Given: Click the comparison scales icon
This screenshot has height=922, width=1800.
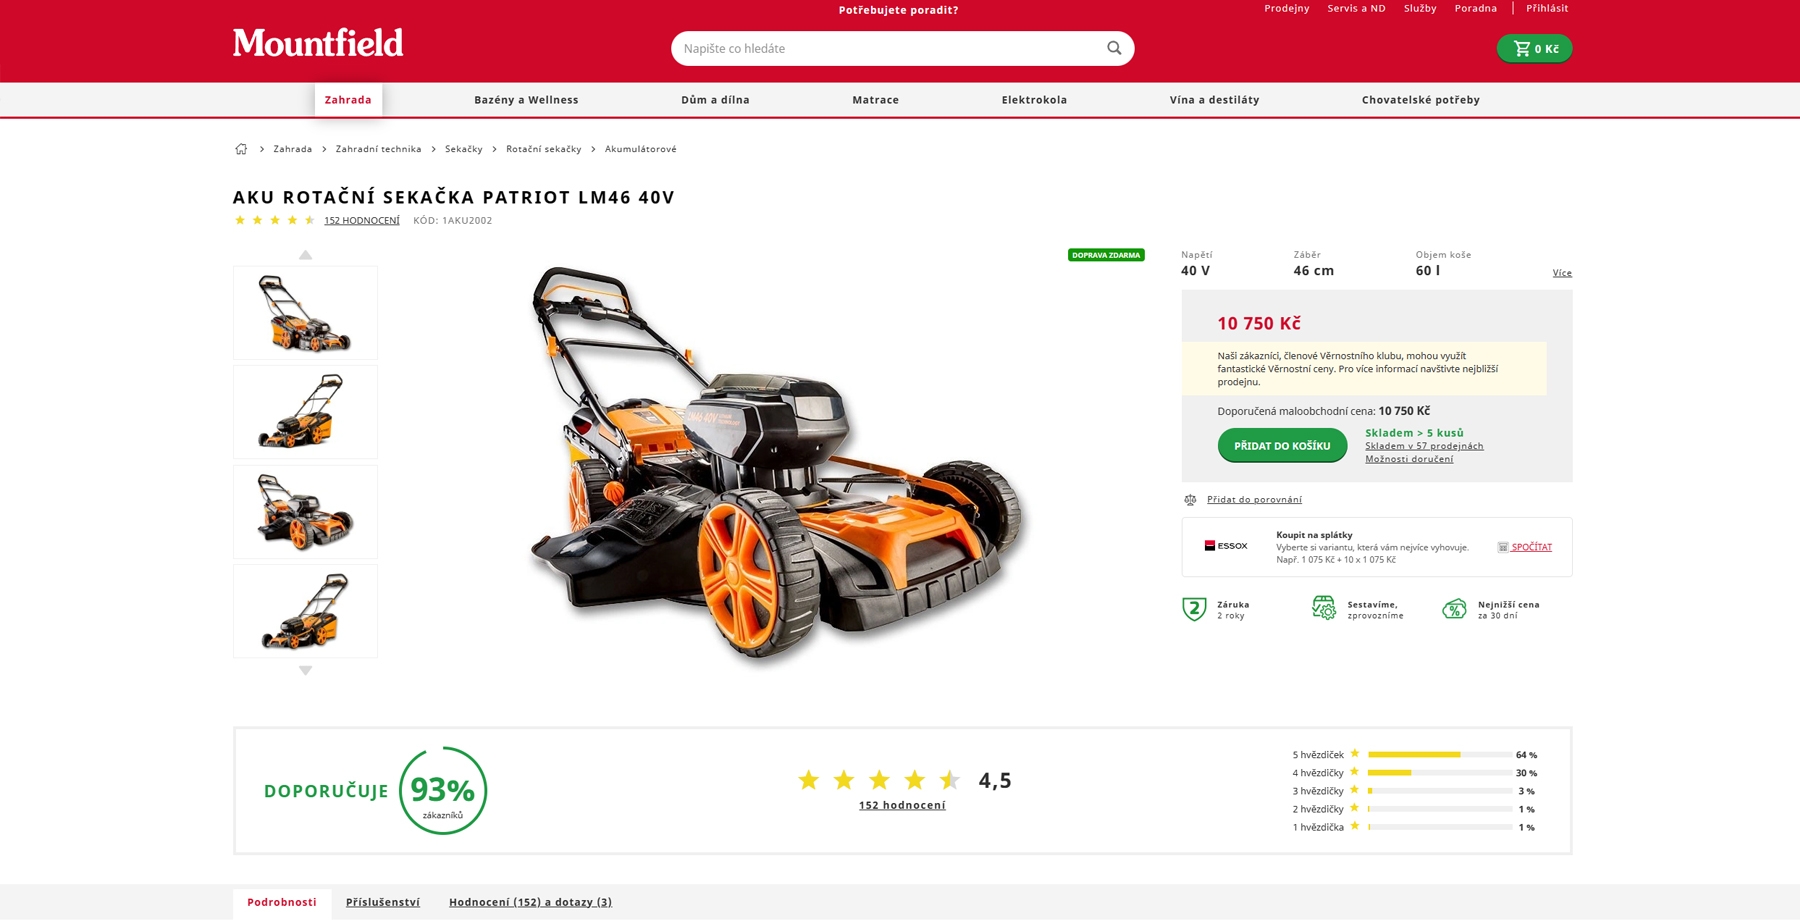Looking at the screenshot, I should click(1190, 500).
